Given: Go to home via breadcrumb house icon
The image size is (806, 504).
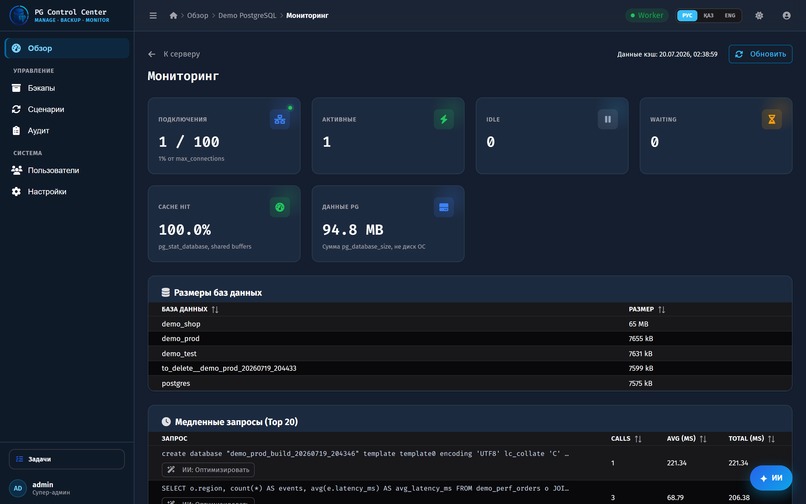Looking at the screenshot, I should (173, 15).
